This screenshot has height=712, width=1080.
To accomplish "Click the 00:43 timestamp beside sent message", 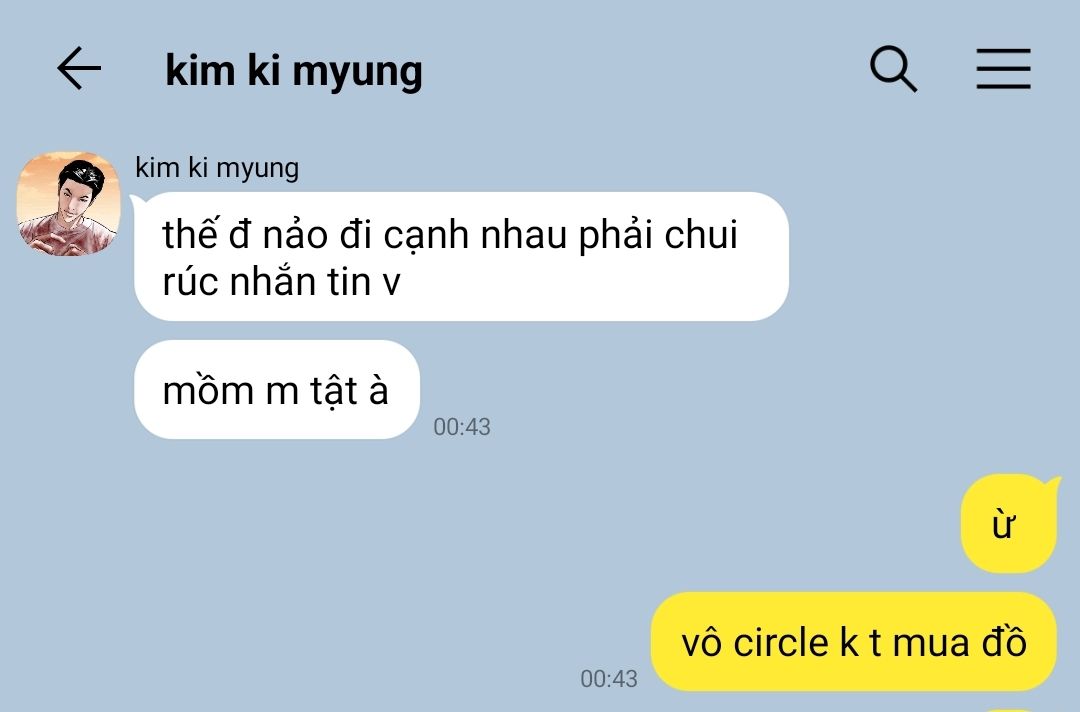I will (609, 679).
